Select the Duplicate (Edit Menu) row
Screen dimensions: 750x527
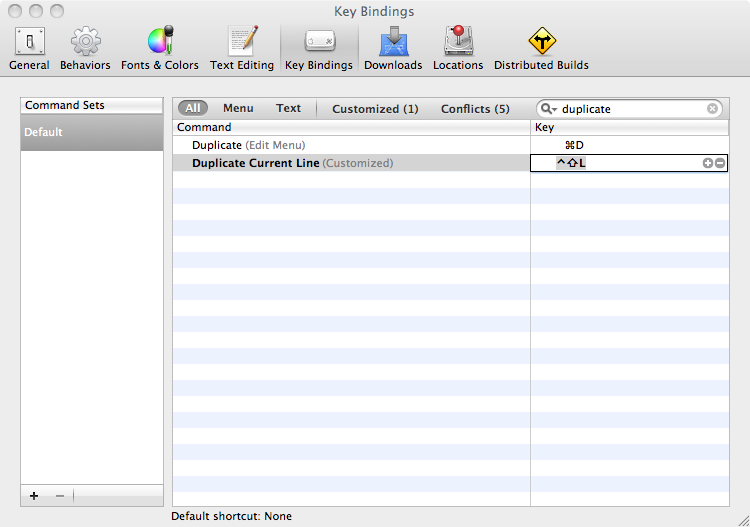(352, 145)
